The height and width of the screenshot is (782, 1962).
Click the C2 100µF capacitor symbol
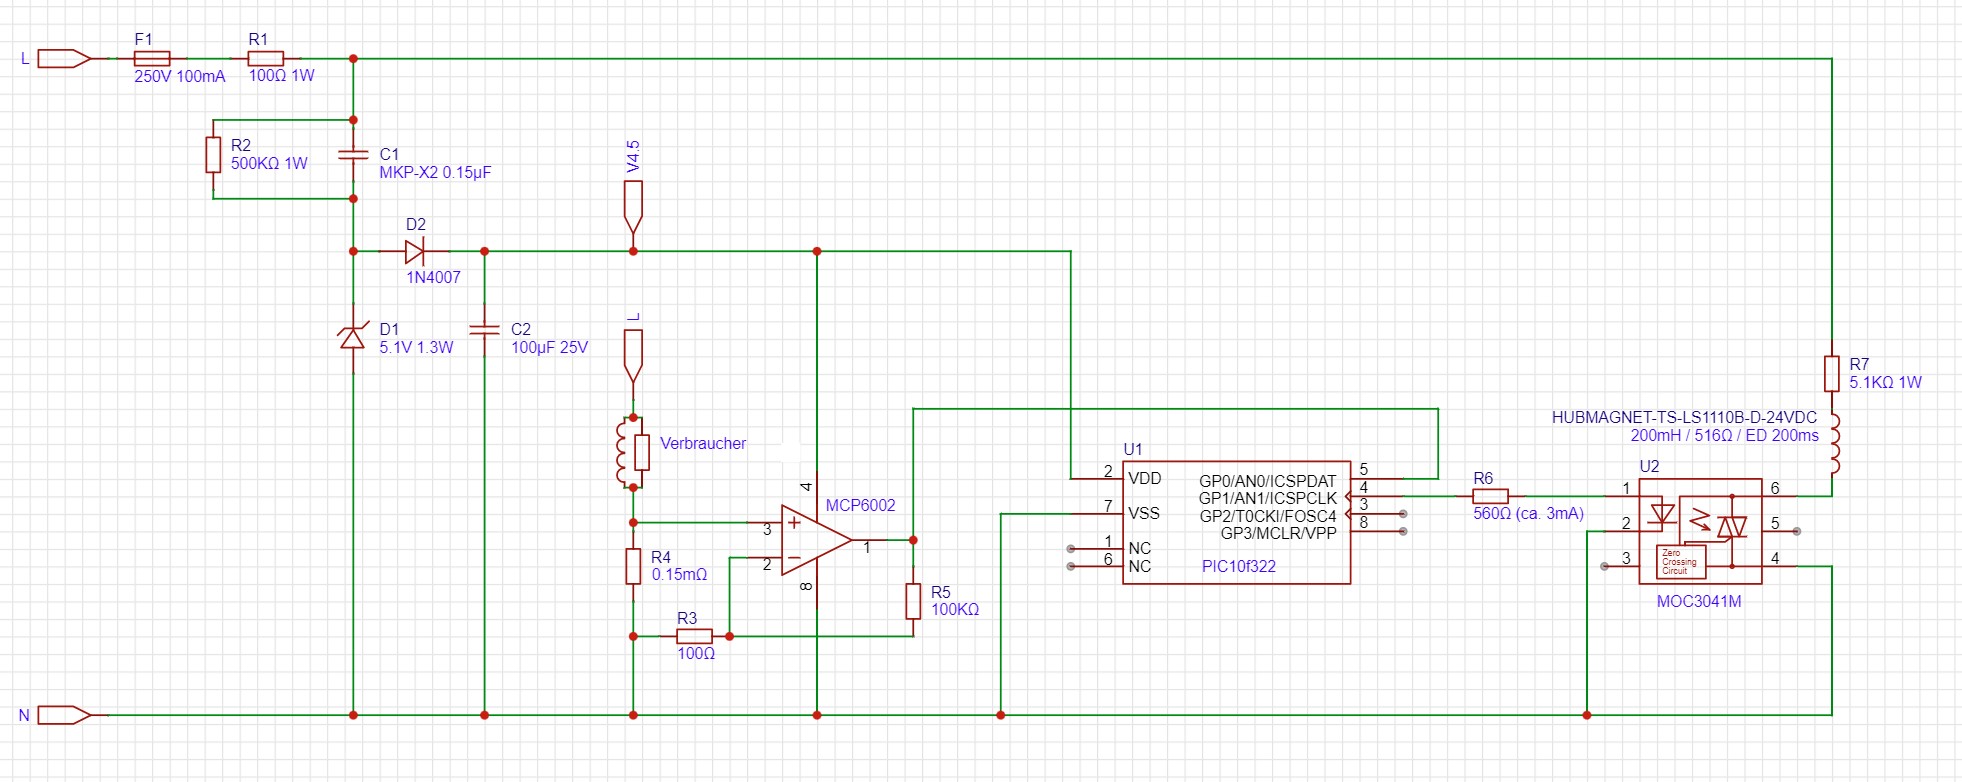point(485,328)
